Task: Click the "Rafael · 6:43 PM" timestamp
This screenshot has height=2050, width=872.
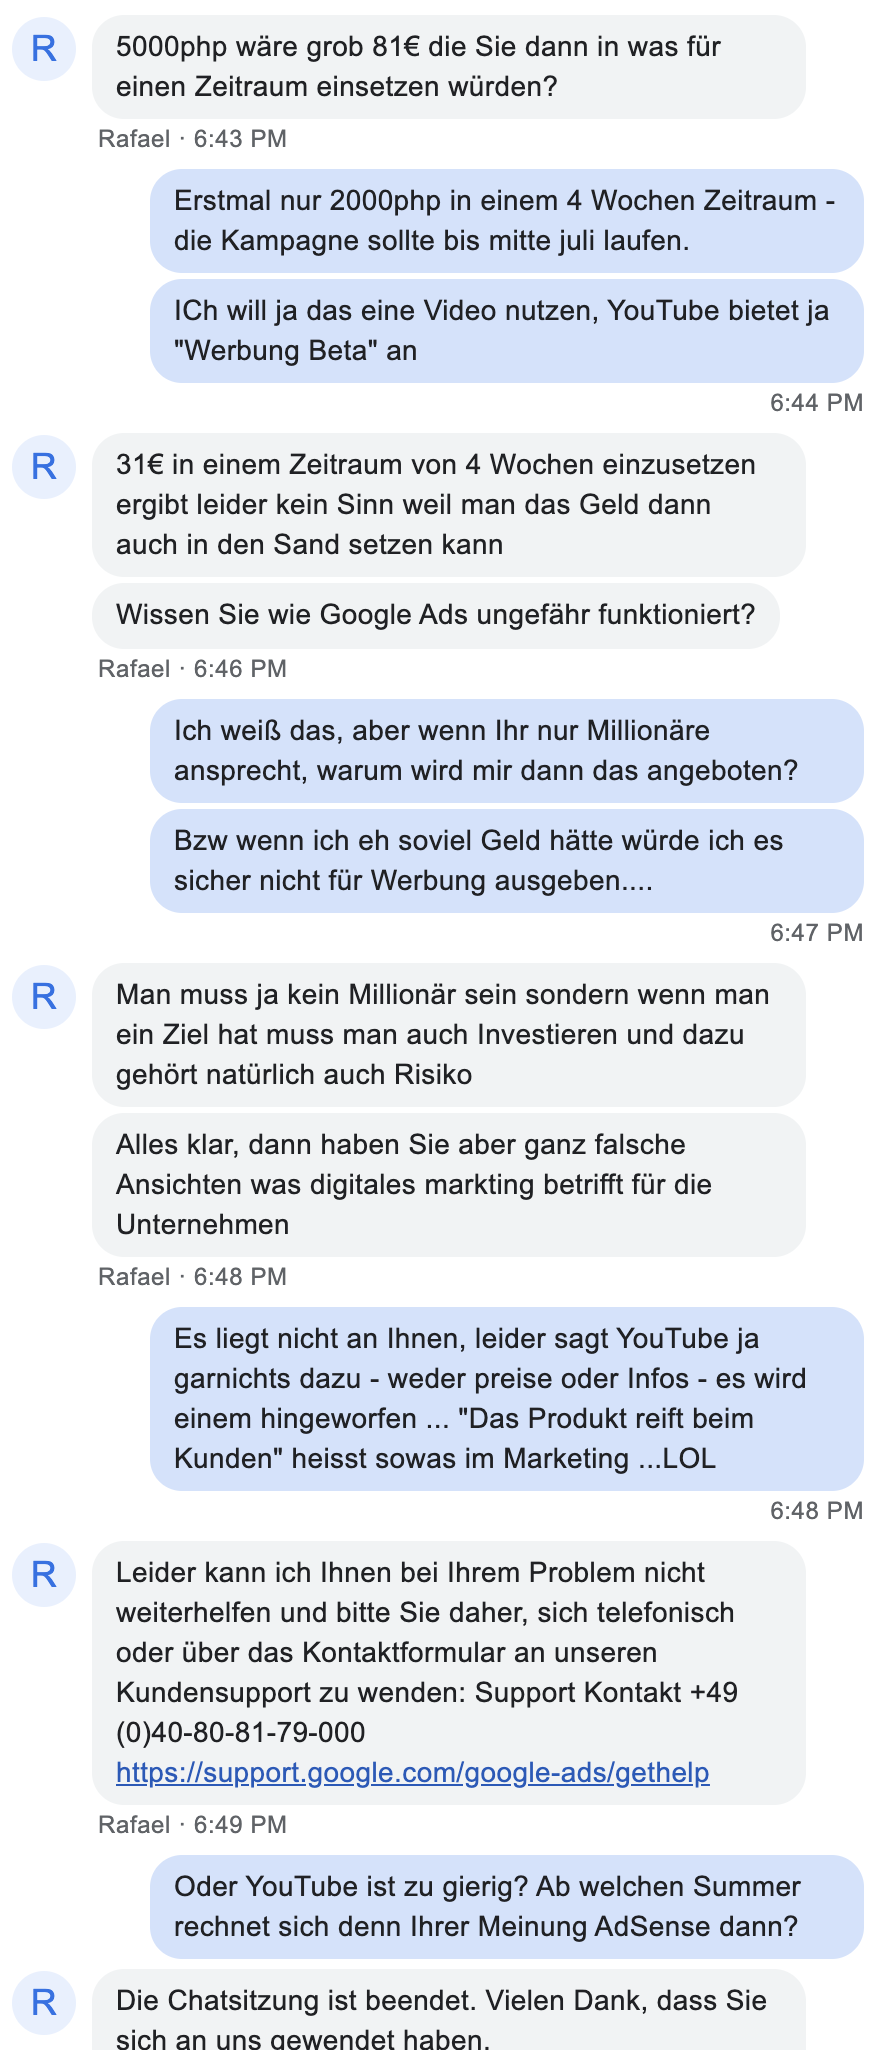Action: pyautogui.click(x=192, y=139)
